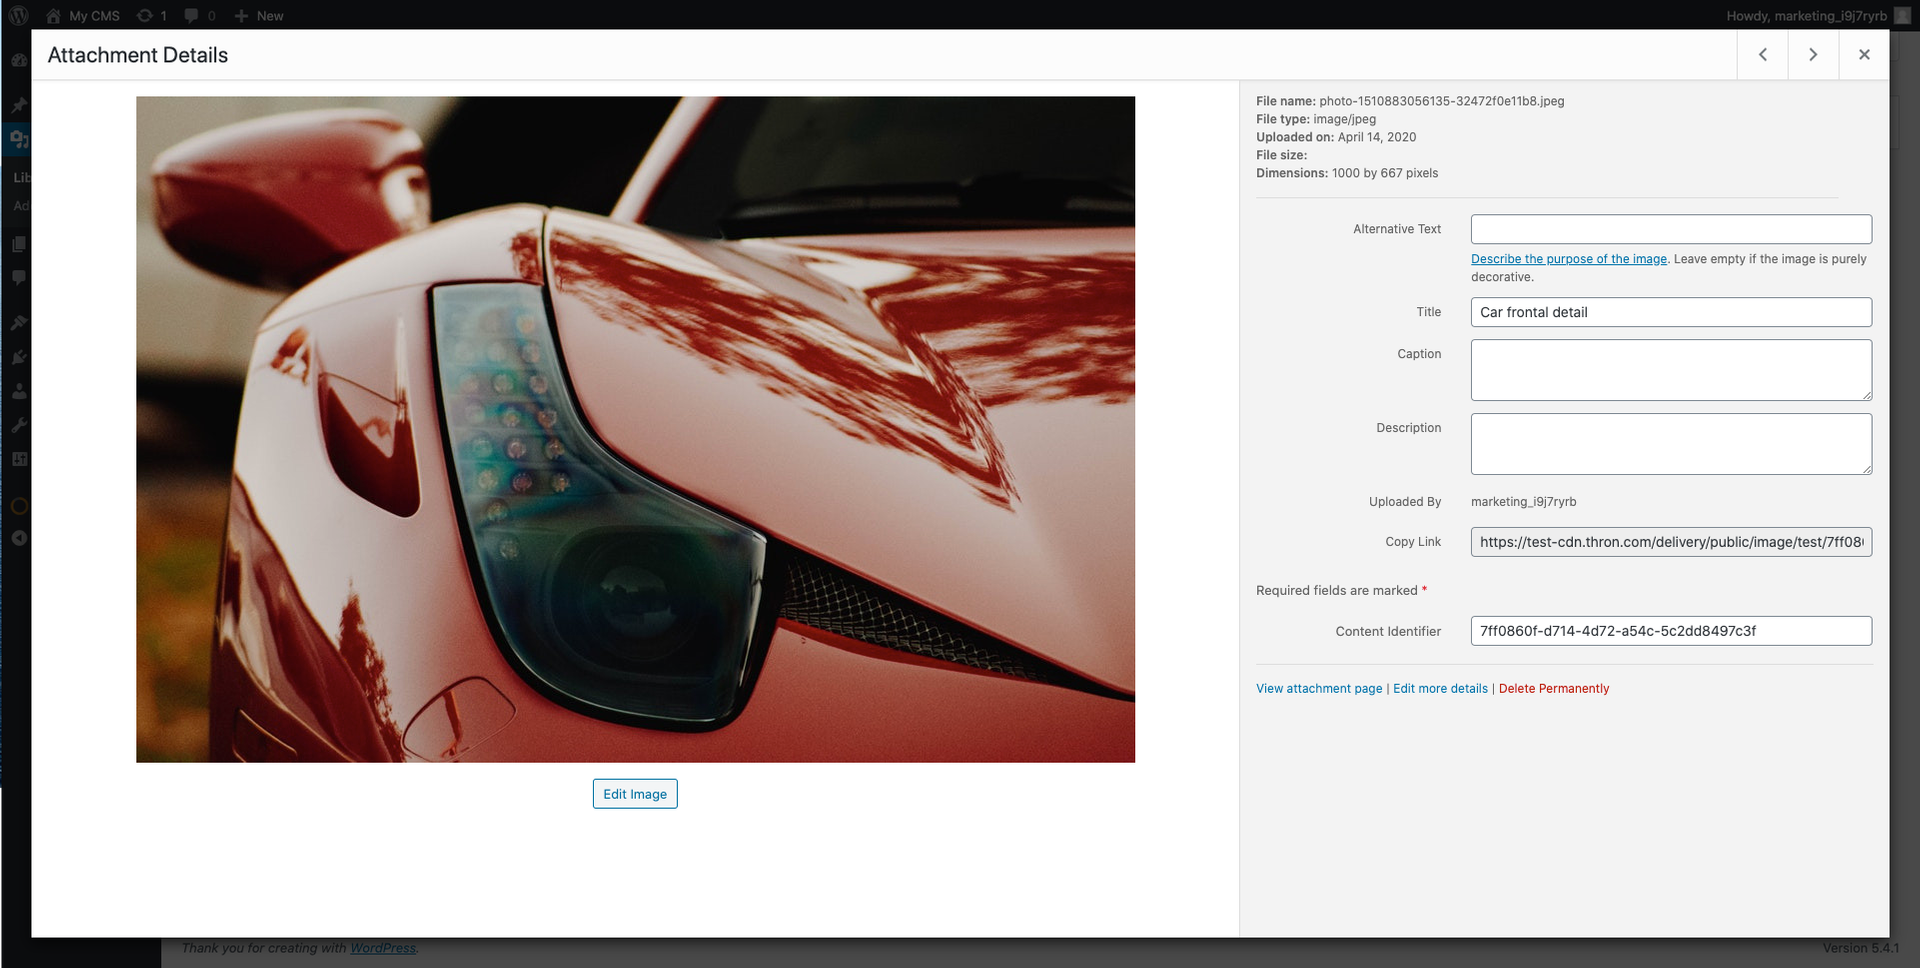1920x968 pixels.
Task: Open the Posts pushpin icon in sidebar
Action: click(x=18, y=104)
